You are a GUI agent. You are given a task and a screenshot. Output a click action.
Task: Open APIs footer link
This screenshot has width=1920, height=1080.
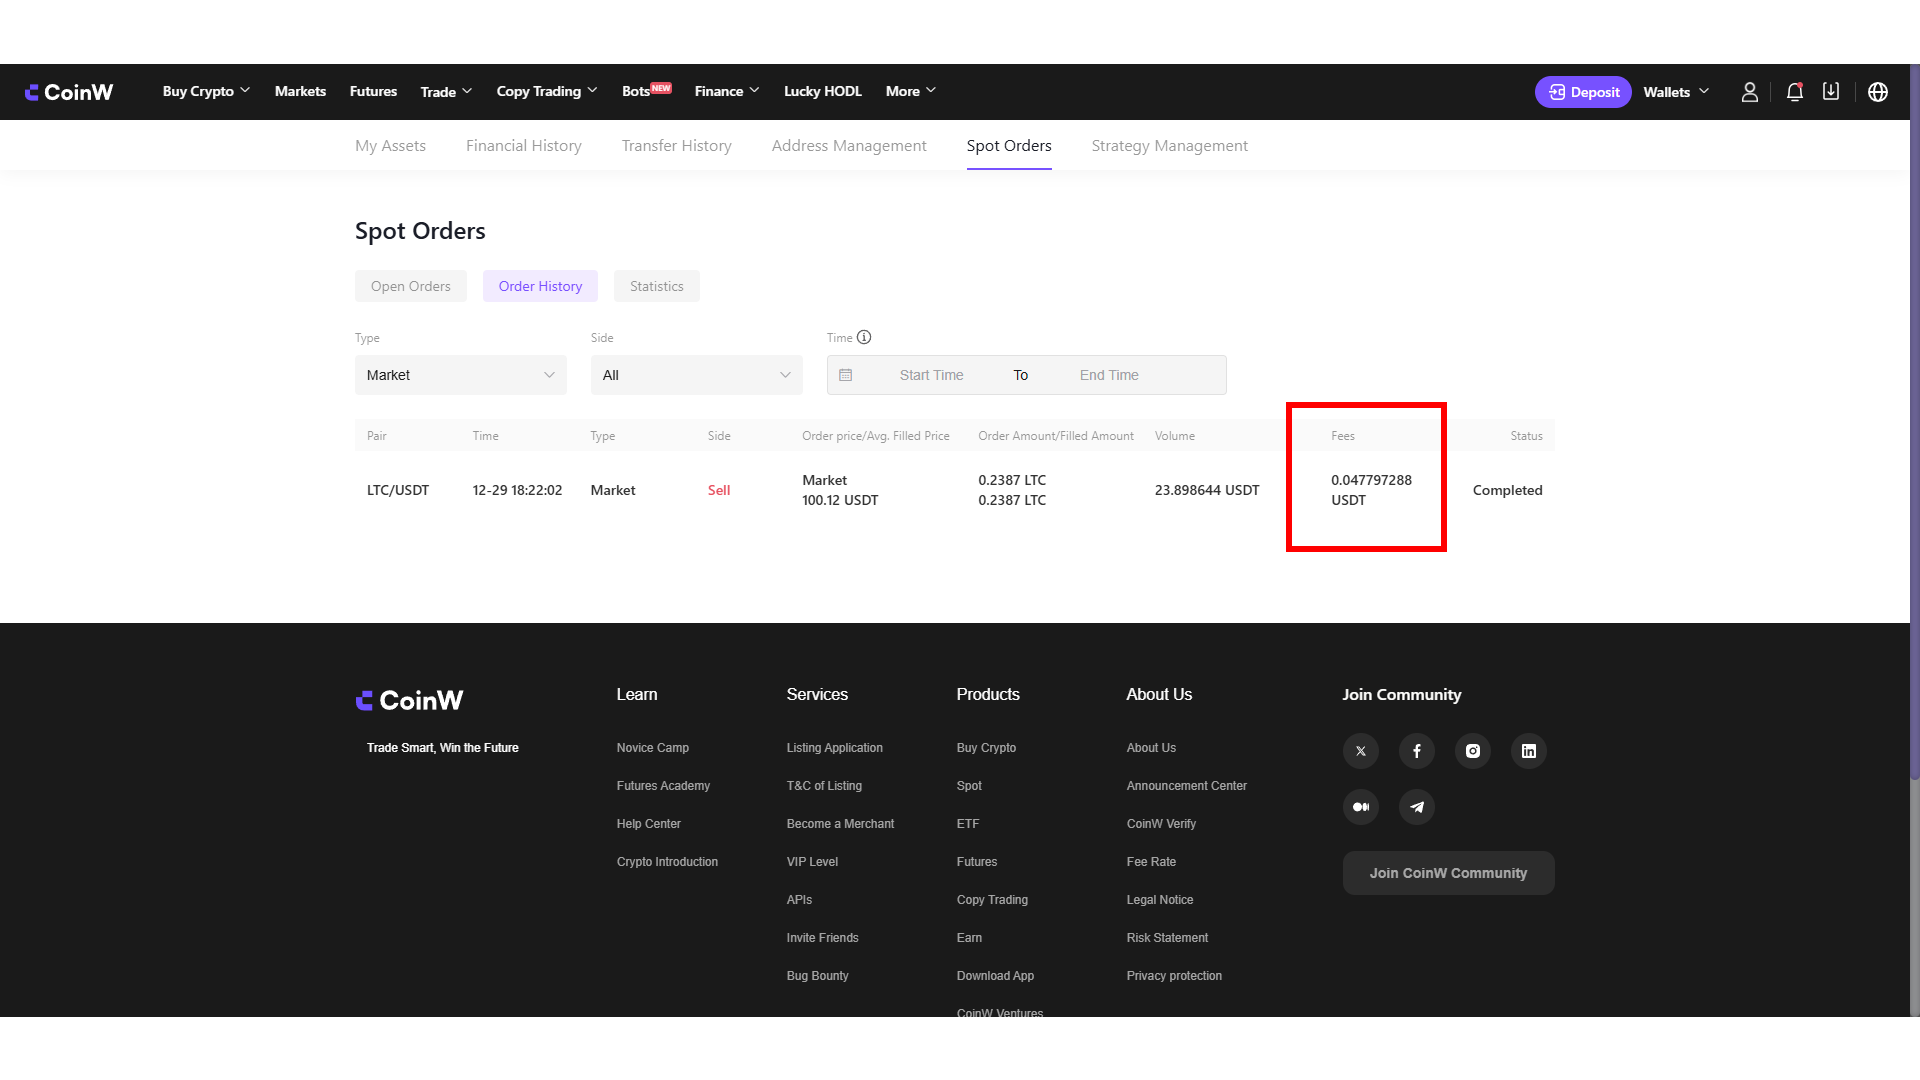click(799, 900)
